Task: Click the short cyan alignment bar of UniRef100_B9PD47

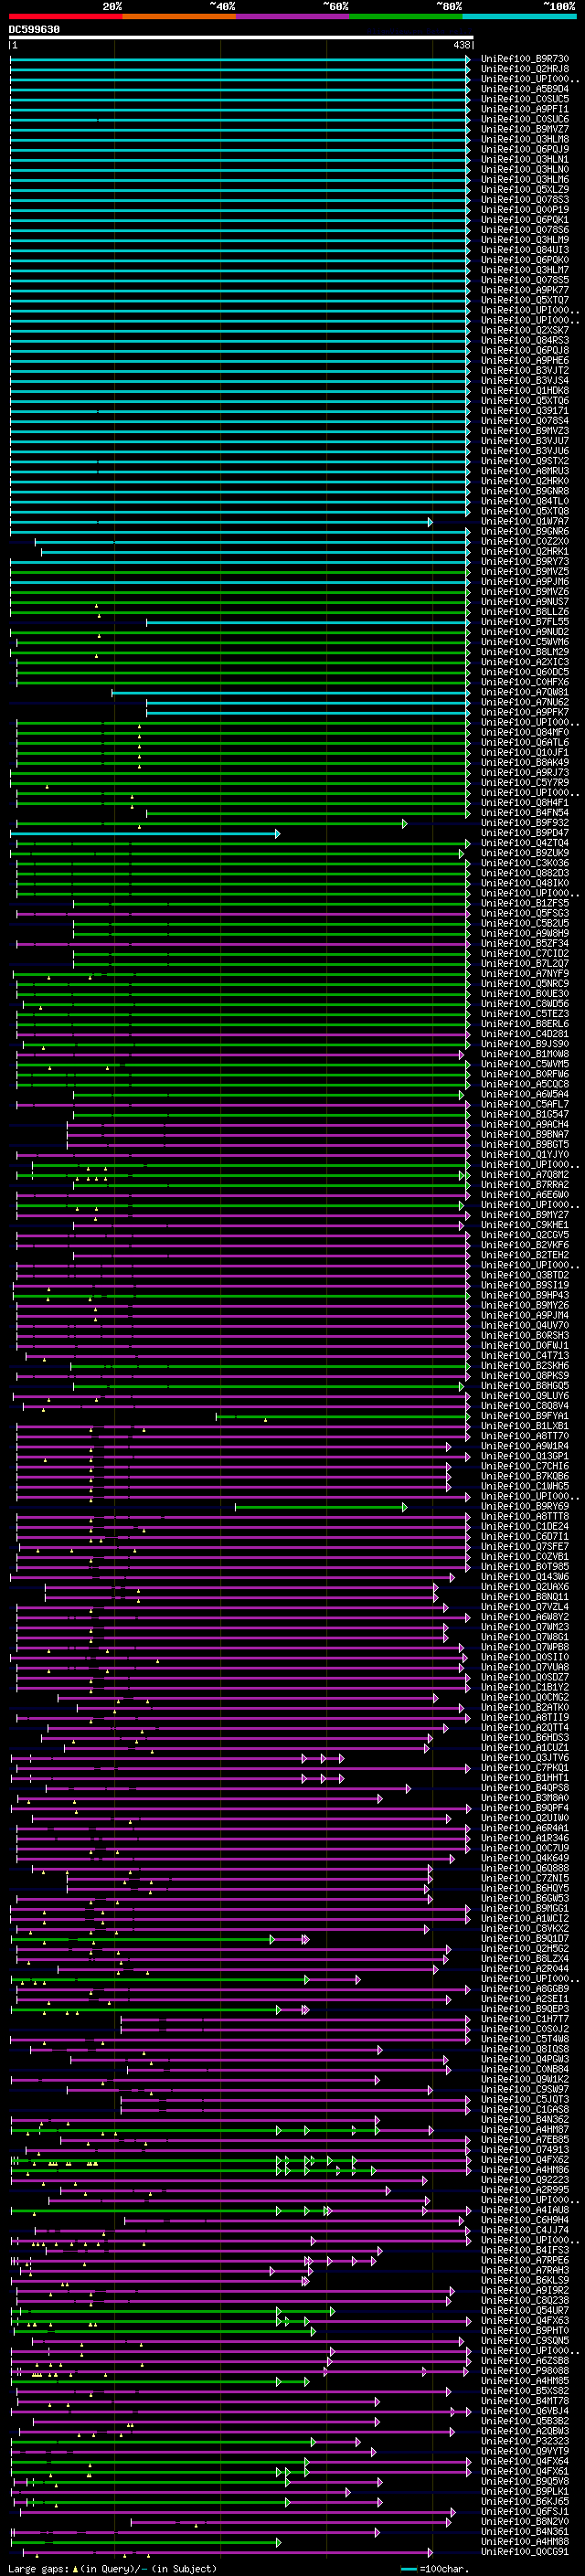Action: click(145, 833)
